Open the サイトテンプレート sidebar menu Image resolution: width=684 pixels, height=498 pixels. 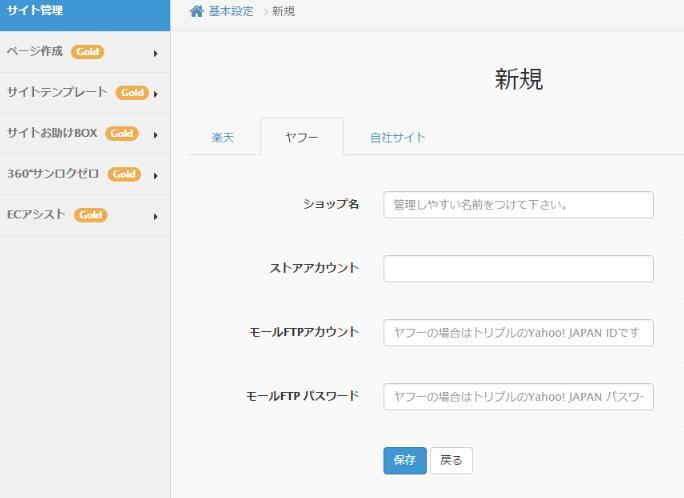pyautogui.click(x=85, y=93)
